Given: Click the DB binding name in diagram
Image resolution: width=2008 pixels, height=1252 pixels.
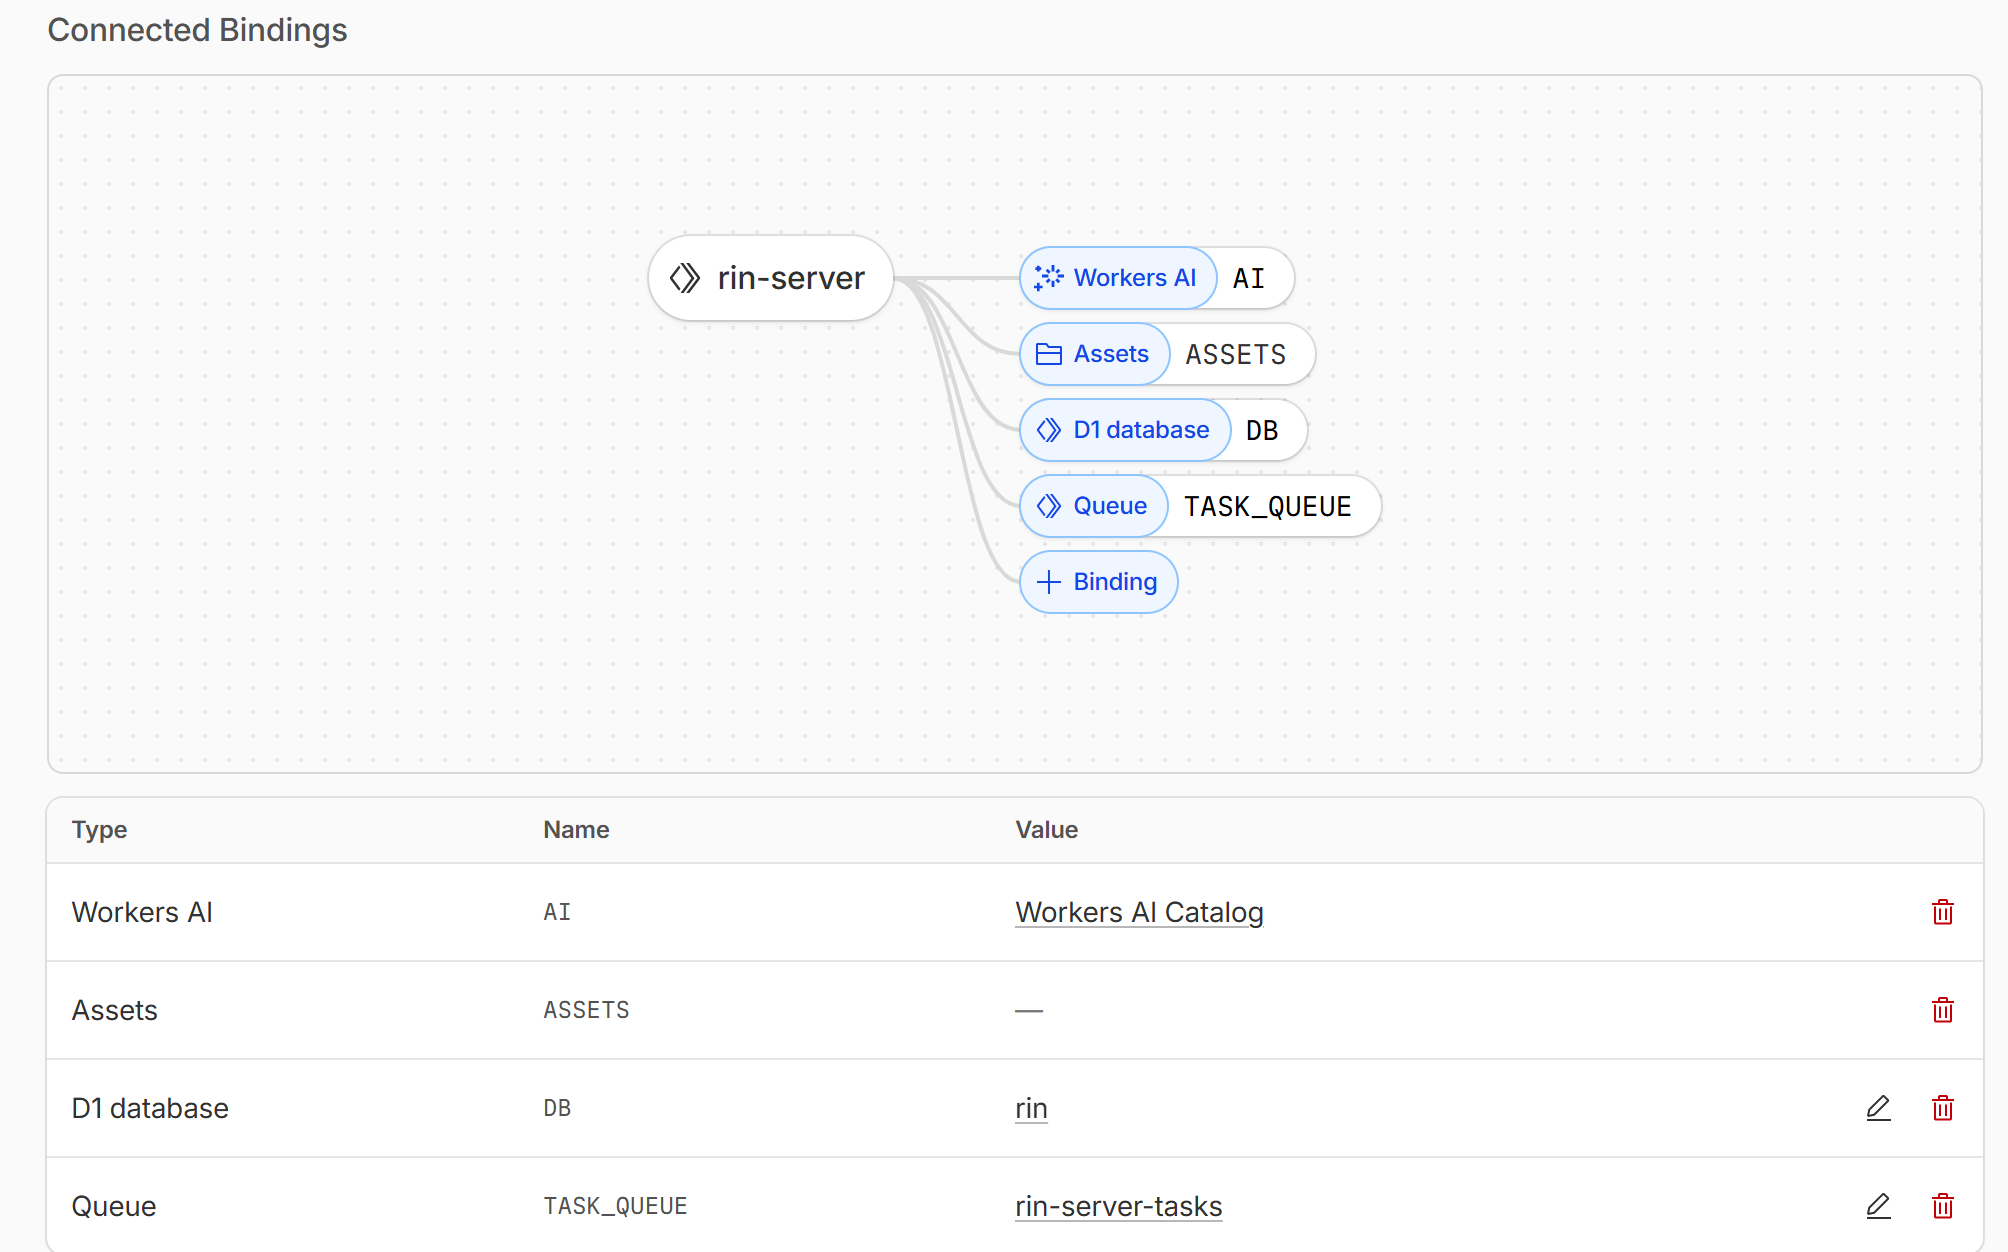Looking at the screenshot, I should pos(1262,430).
